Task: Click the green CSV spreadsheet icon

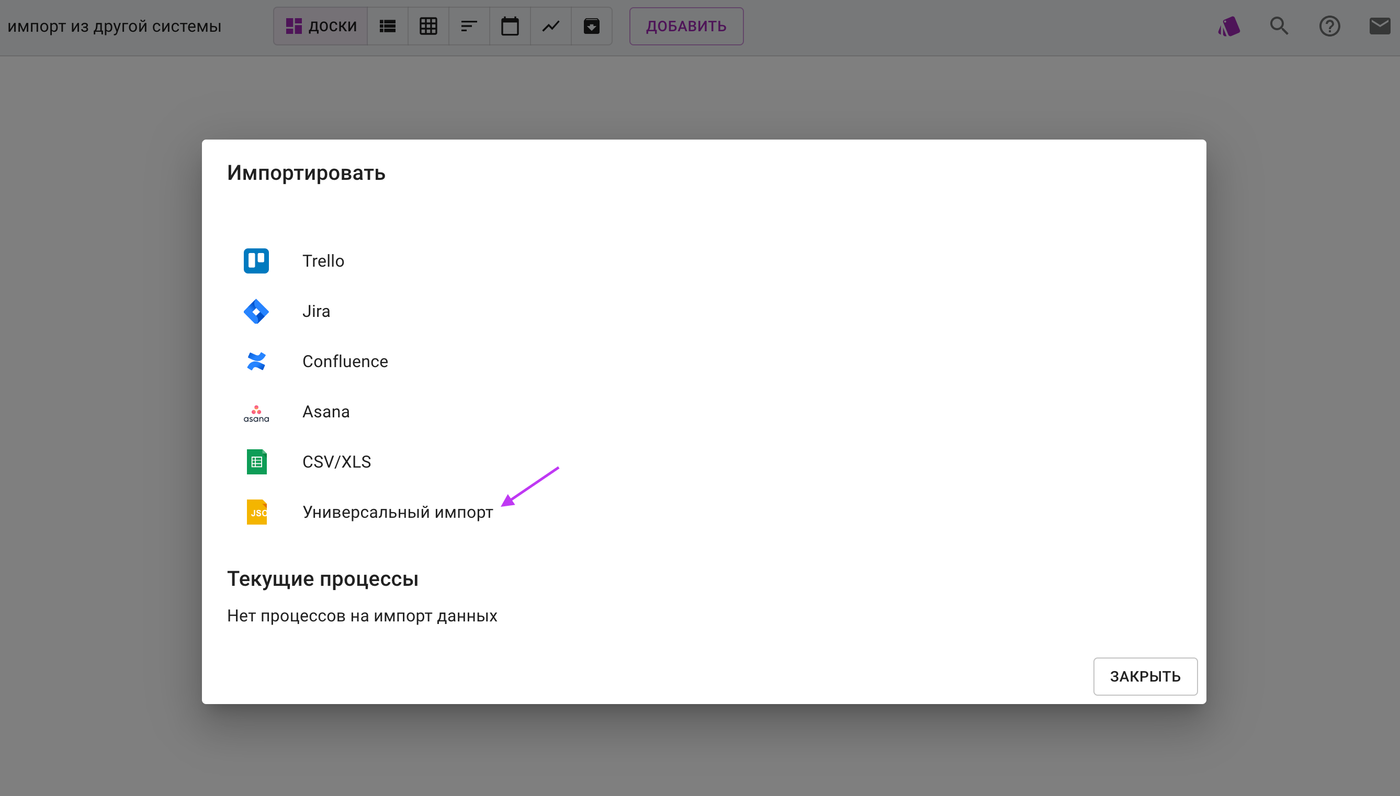Action: [x=256, y=461]
